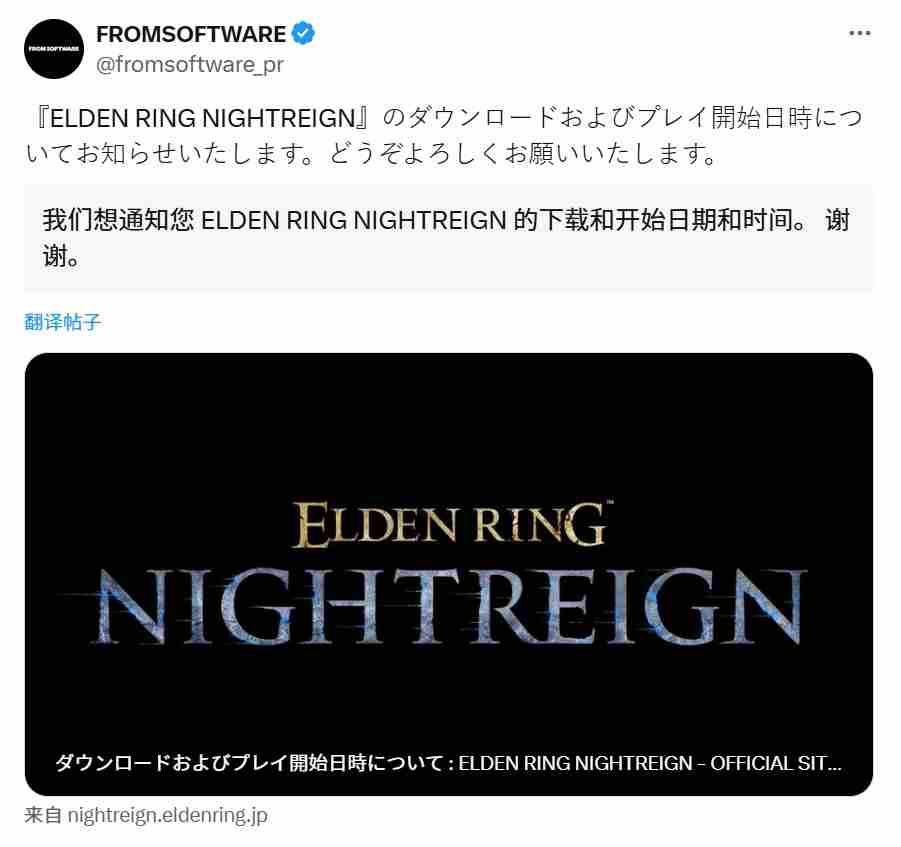The image size is (901, 847).
Task: Click the gold ELDEN RING logo in card
Action: point(450,524)
